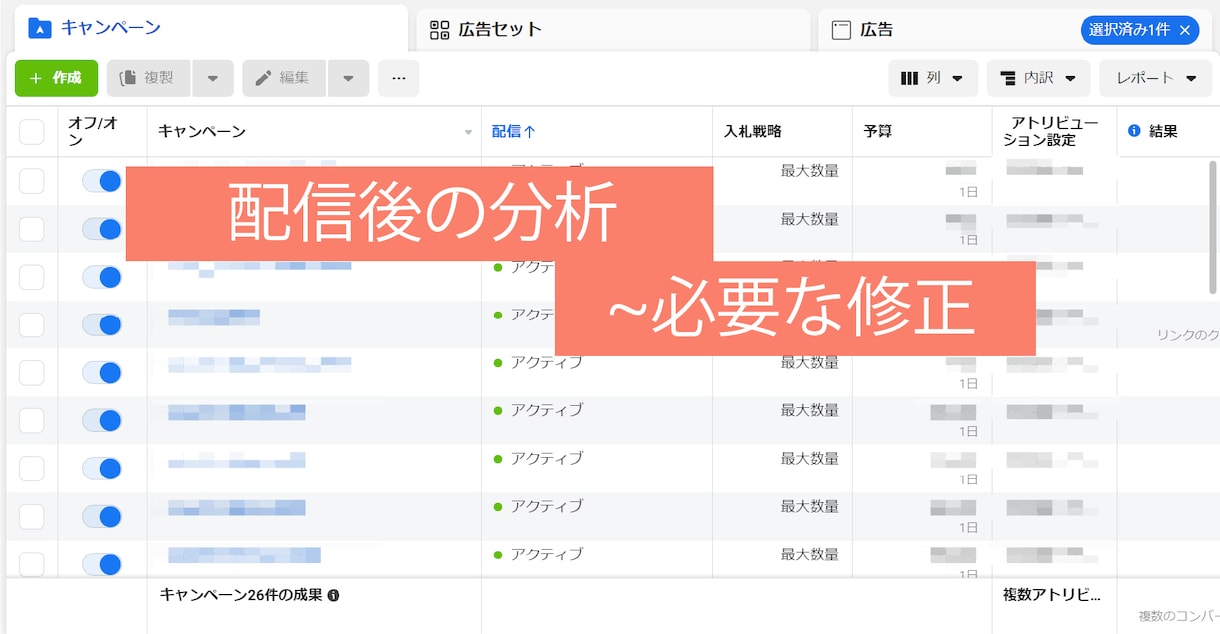The image size is (1220, 634).
Task: Click the table's vertical scrollbar
Action: (x=1213, y=227)
